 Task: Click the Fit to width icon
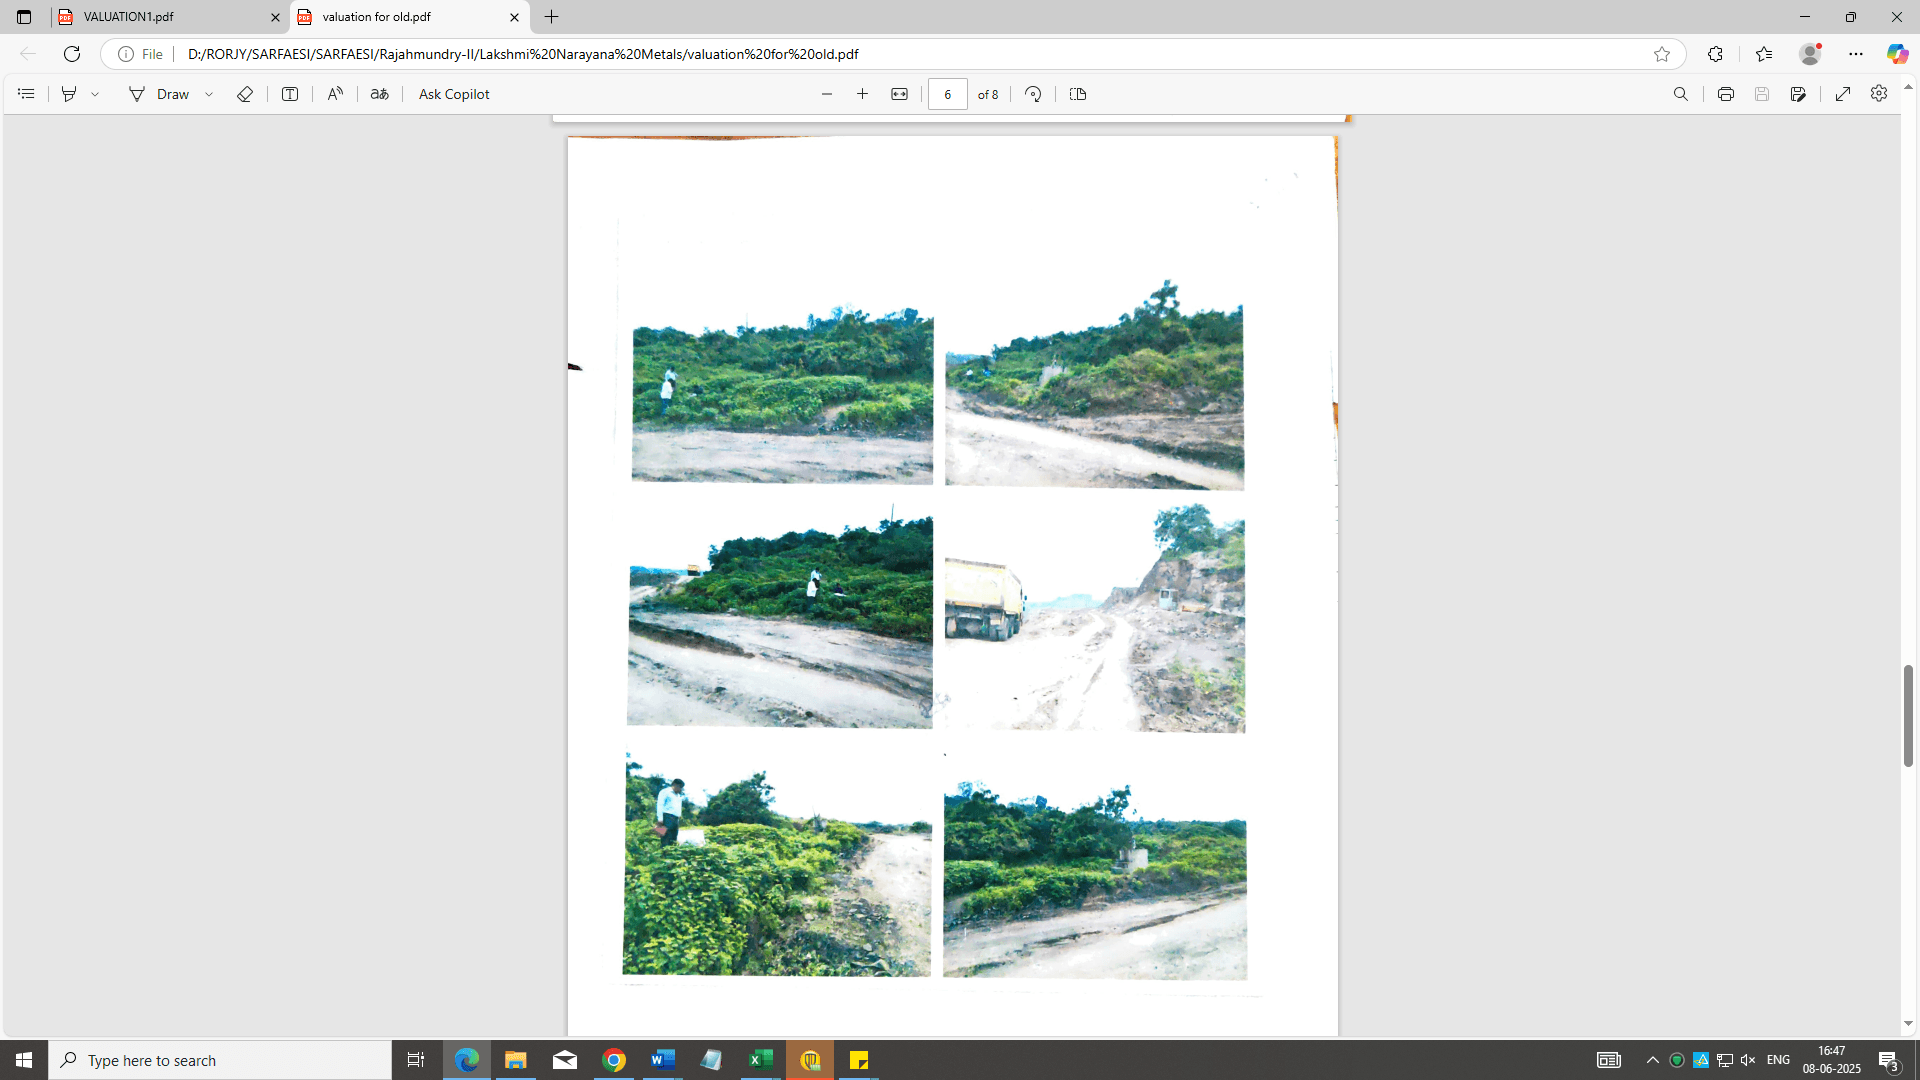click(x=899, y=94)
